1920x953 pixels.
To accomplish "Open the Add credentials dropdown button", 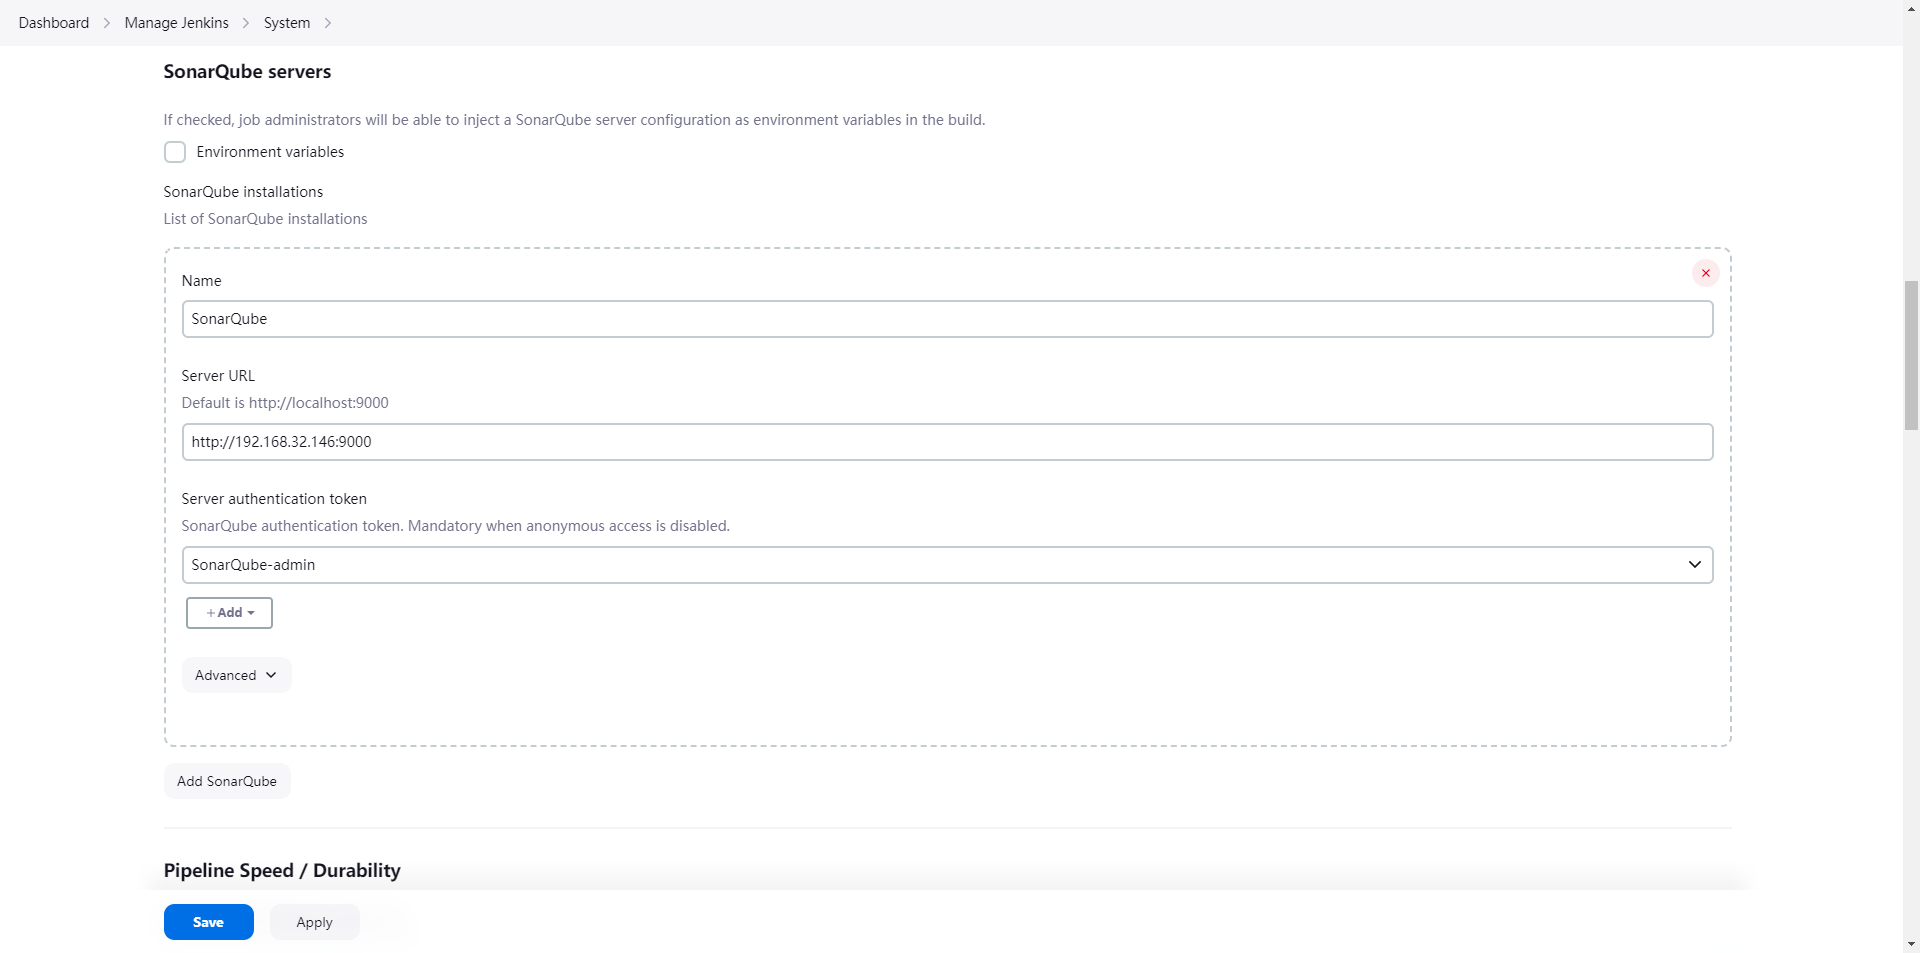I will (x=229, y=613).
